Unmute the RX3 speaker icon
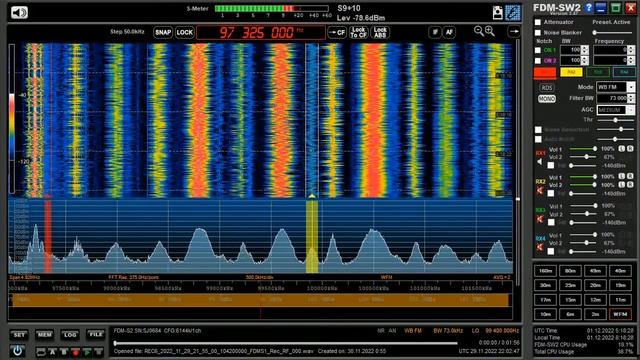The height and width of the screenshot is (360, 640). 540,219
